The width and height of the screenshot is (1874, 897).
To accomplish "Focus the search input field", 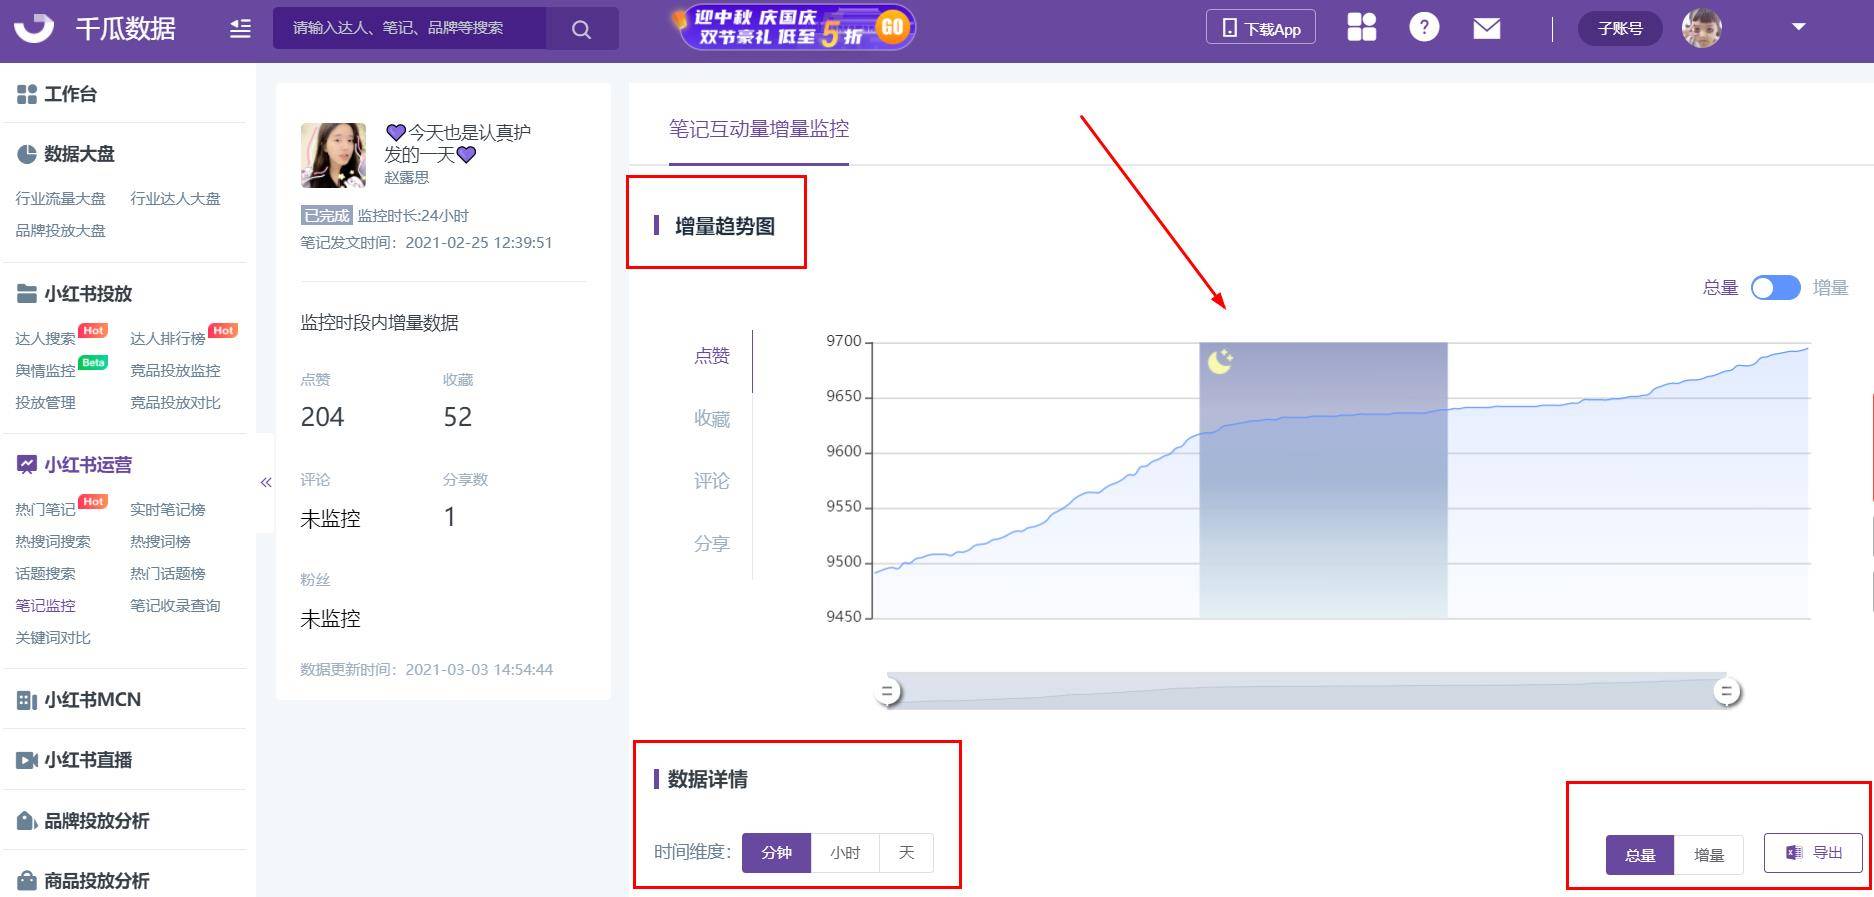I will (410, 29).
